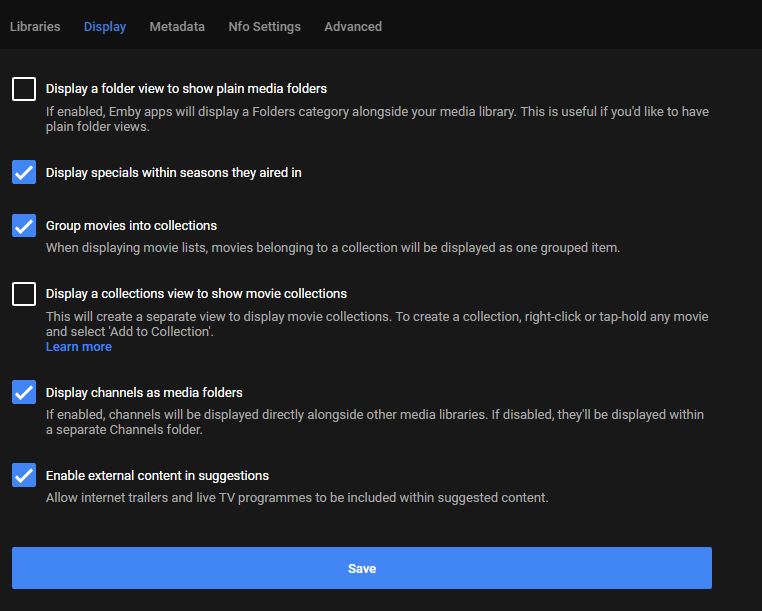Click the 'Display channels as media folders' label text

(144, 393)
